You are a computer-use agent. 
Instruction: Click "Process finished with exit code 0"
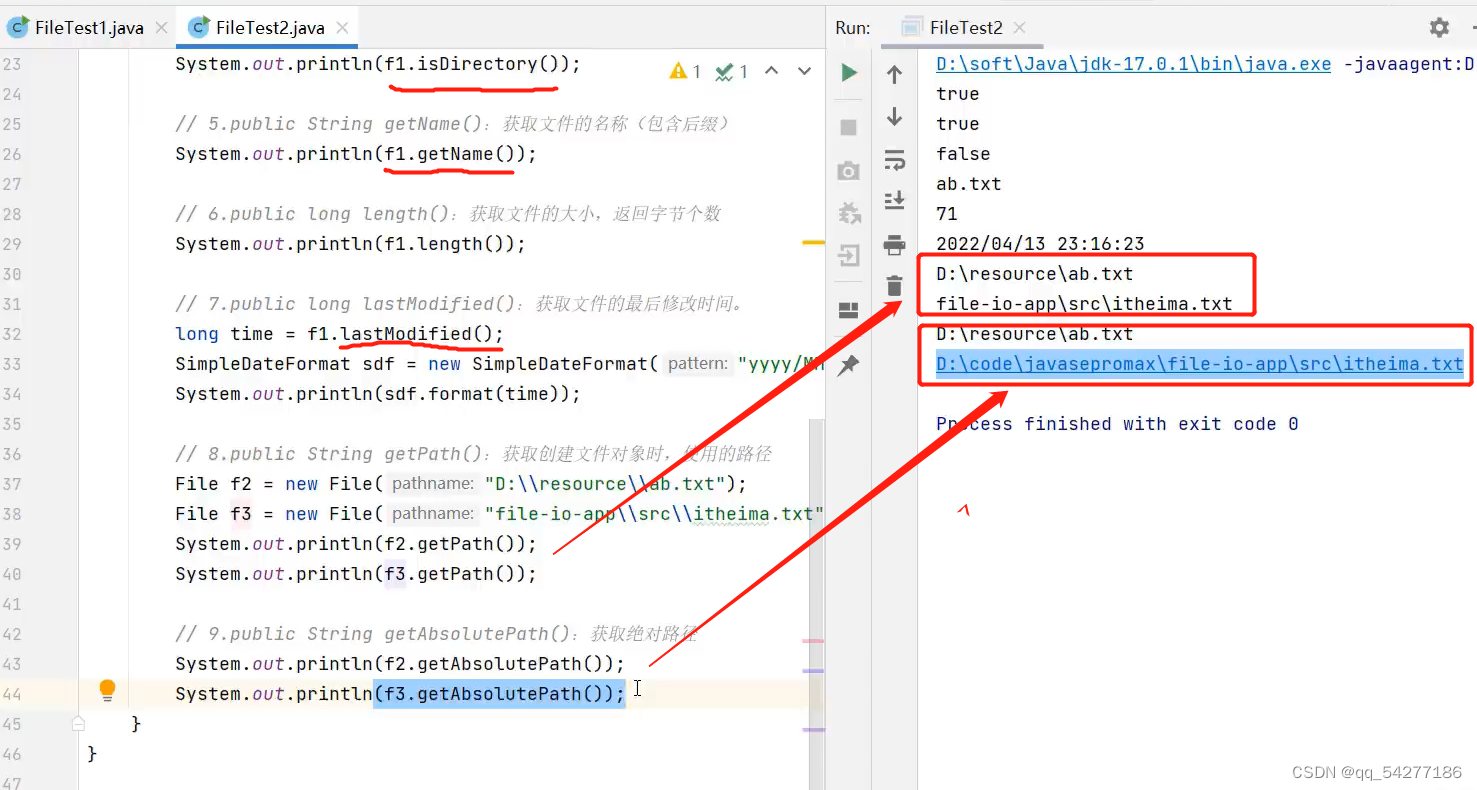(1117, 424)
